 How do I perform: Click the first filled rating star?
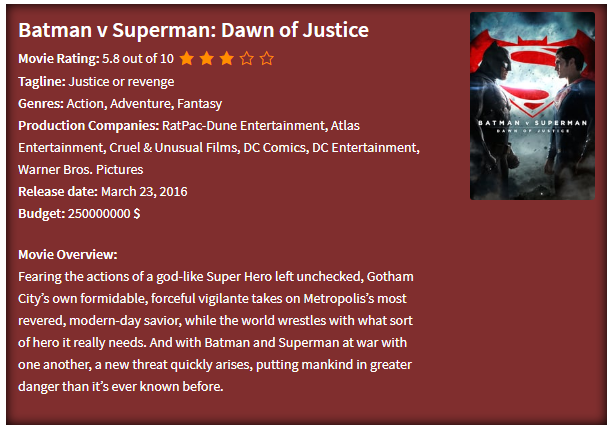187,59
